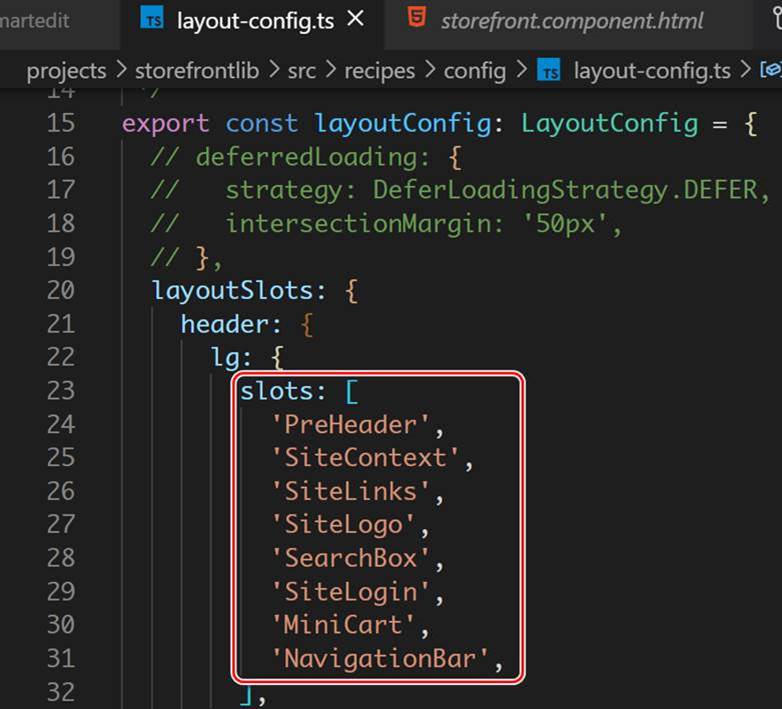
Task: Click the HTML5 icon on storefront tab
Action: pyautogui.click(x=417, y=17)
